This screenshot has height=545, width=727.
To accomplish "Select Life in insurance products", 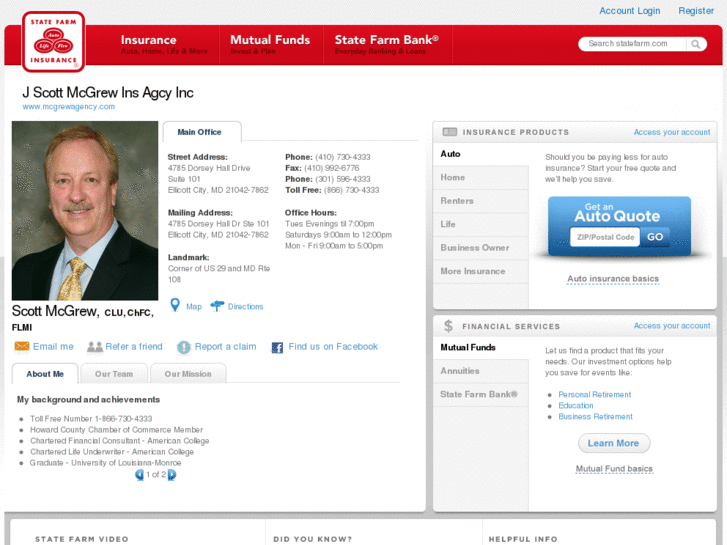I will 481,224.
